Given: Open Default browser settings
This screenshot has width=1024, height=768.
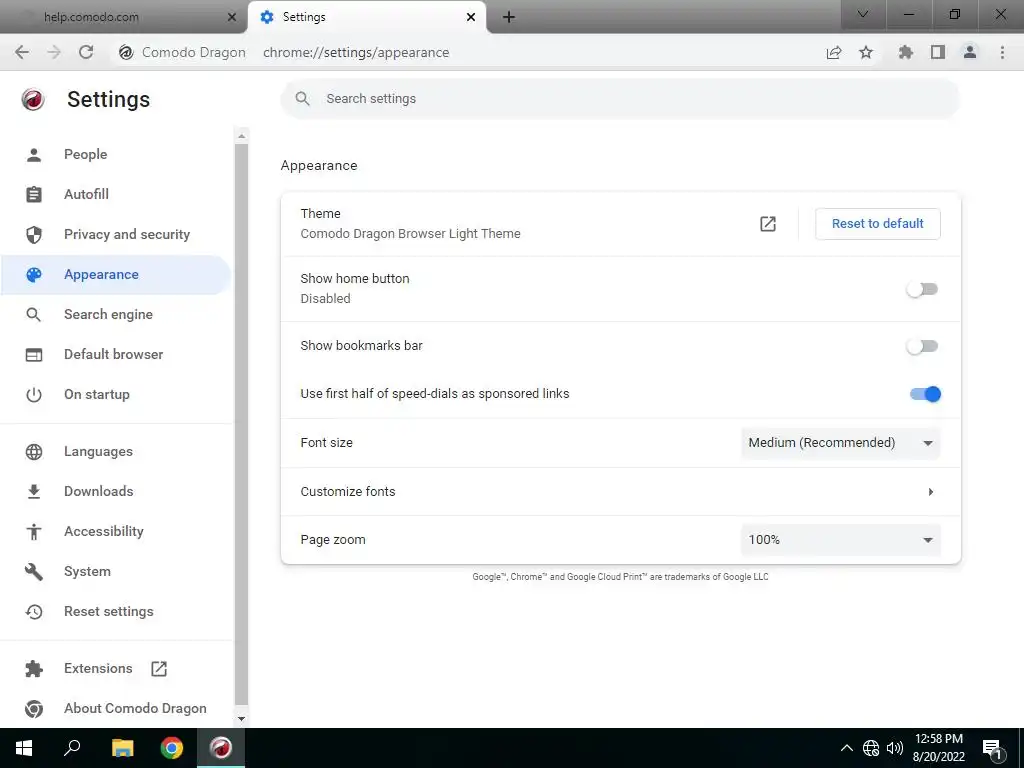Looking at the screenshot, I should [116, 355].
